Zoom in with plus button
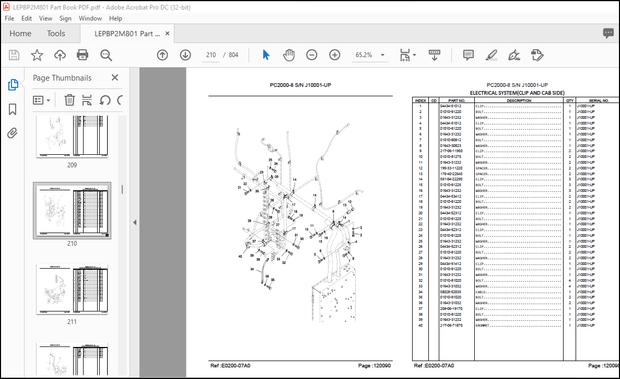The image size is (620, 379). tap(335, 55)
